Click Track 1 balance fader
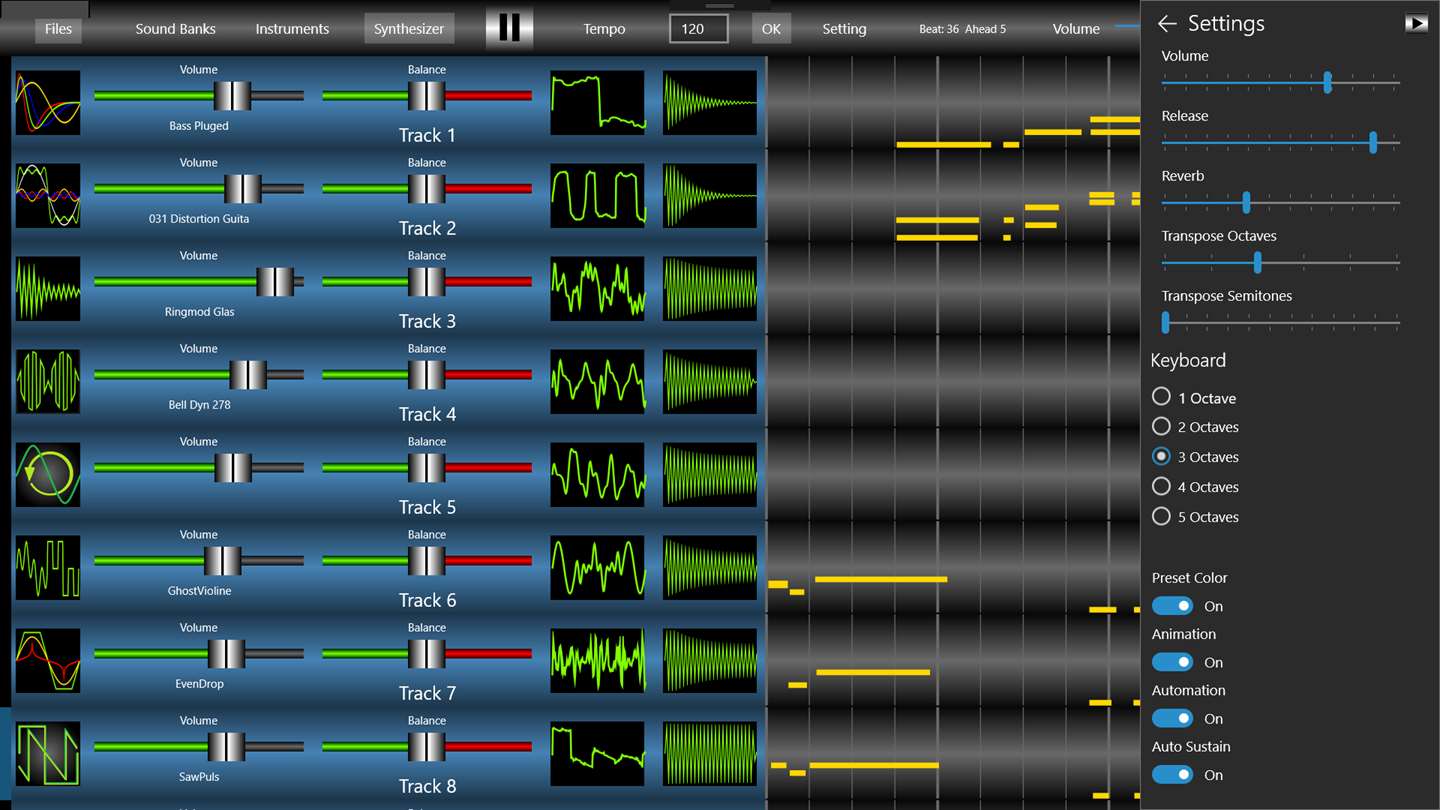Viewport: 1440px width, 810px height. click(x=427, y=96)
